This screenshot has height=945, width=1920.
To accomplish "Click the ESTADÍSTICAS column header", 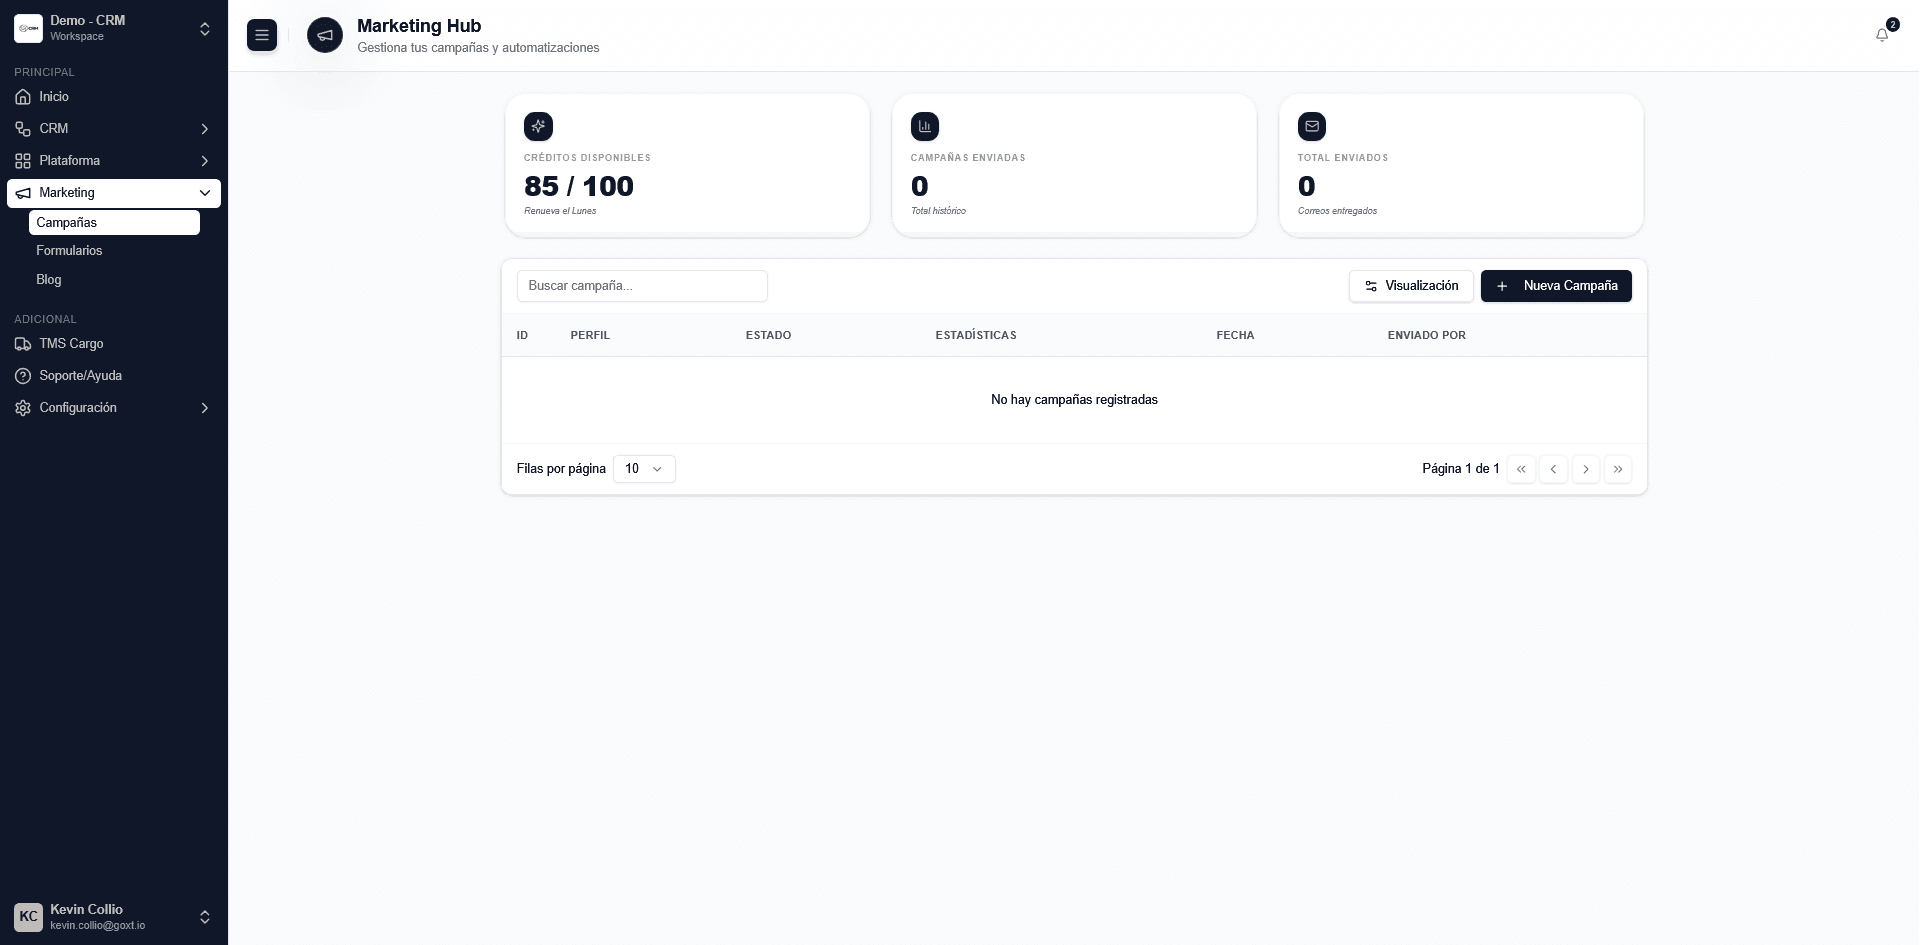I will pos(976,335).
